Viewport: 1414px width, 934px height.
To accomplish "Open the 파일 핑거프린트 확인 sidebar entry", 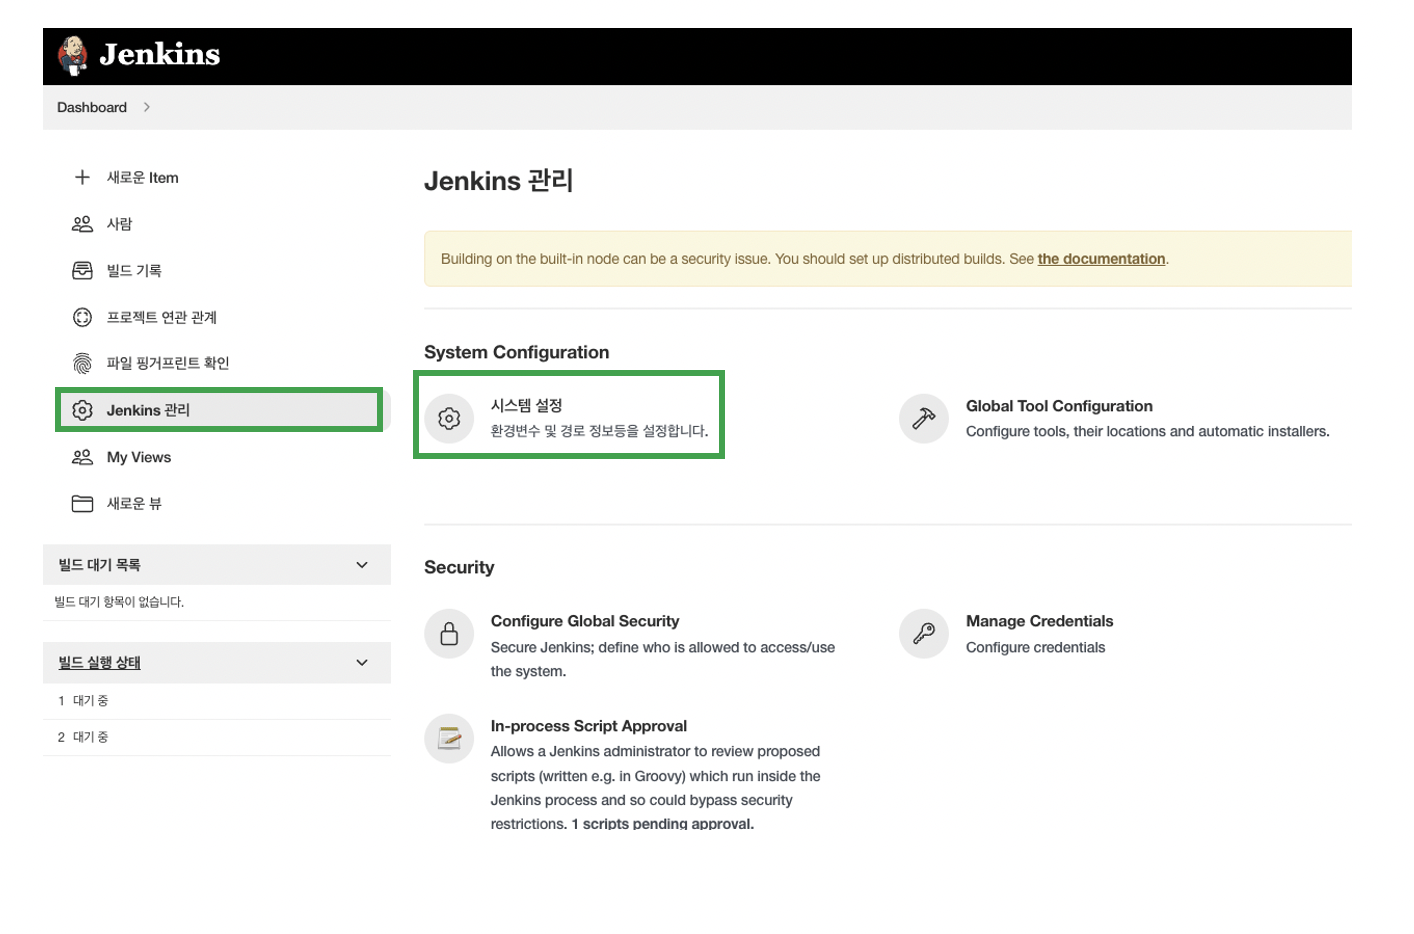I will (168, 363).
